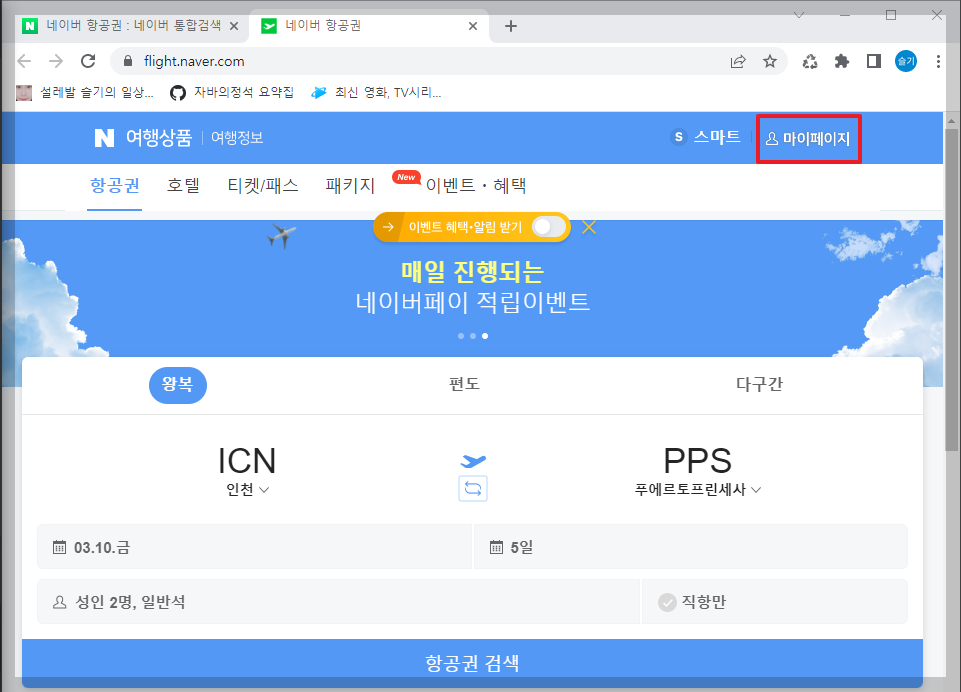Viewport: 961px width, 692px height.
Task: Select the third banner carousel dot
Action: pyautogui.click(x=485, y=336)
